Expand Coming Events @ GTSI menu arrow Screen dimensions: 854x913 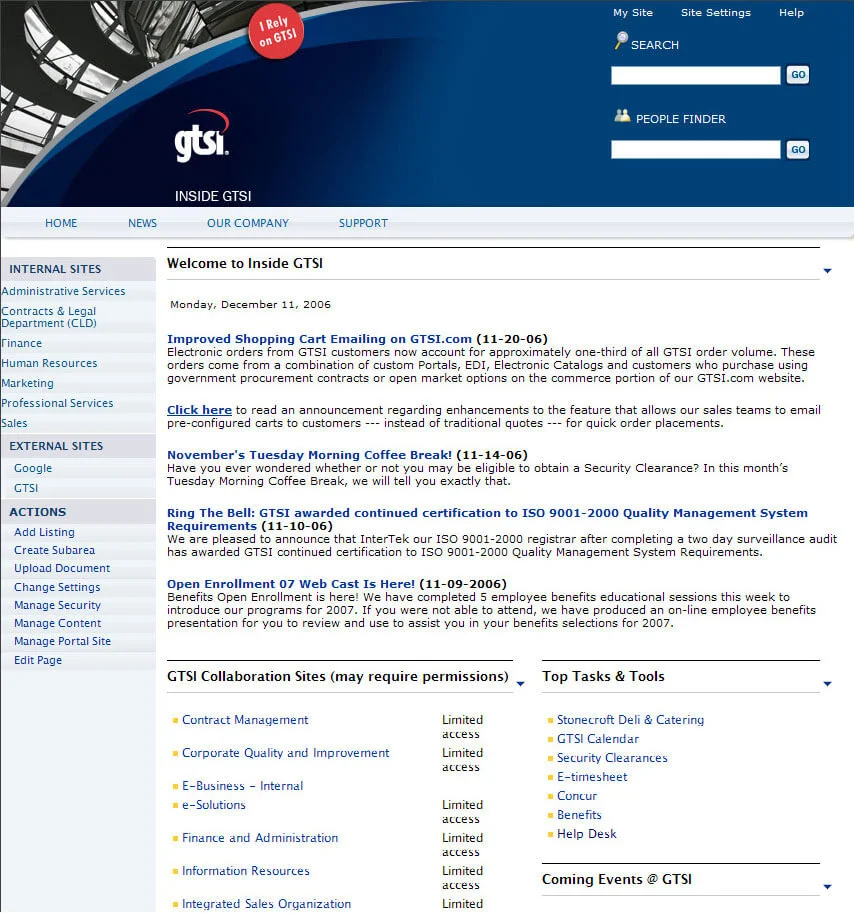827,887
